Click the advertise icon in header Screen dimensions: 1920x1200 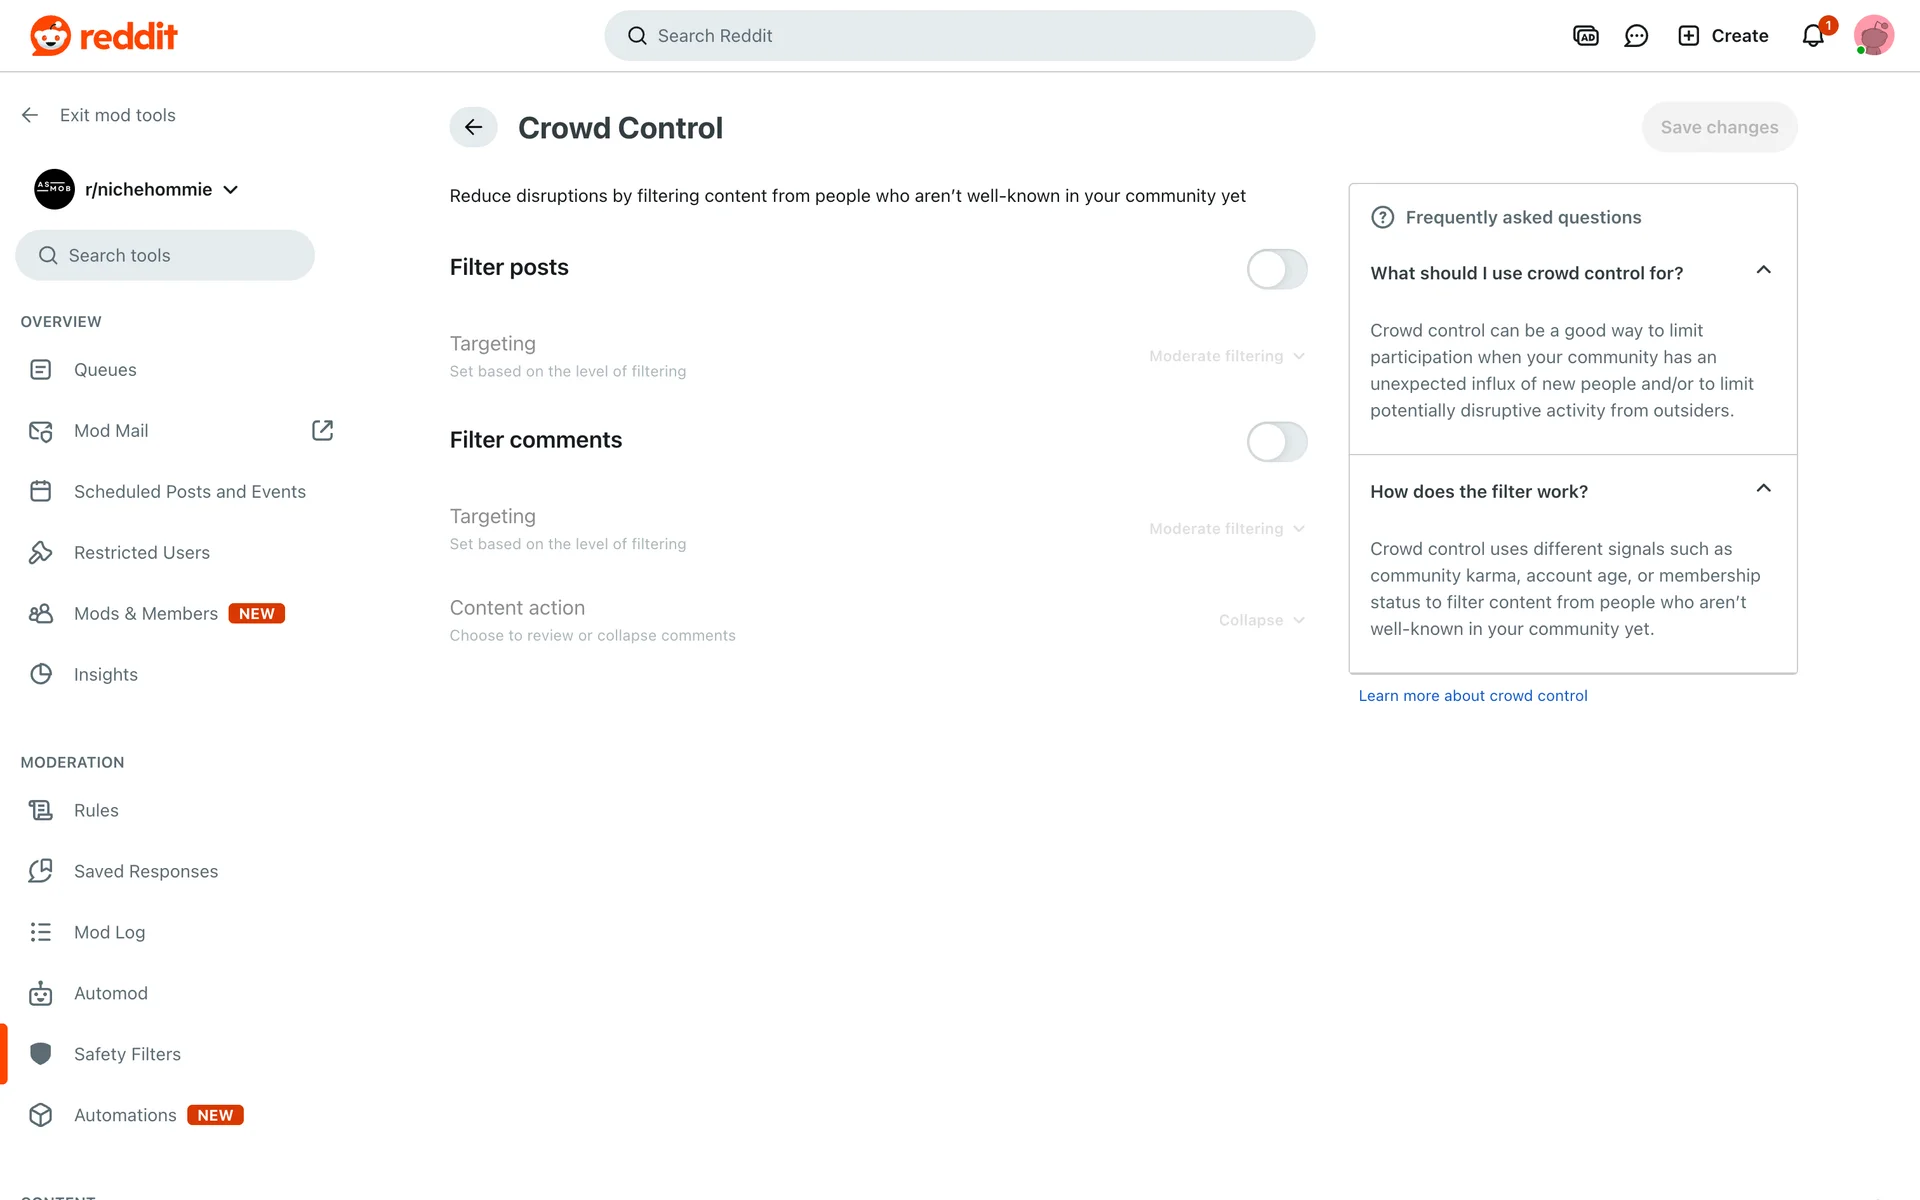coord(1586,36)
